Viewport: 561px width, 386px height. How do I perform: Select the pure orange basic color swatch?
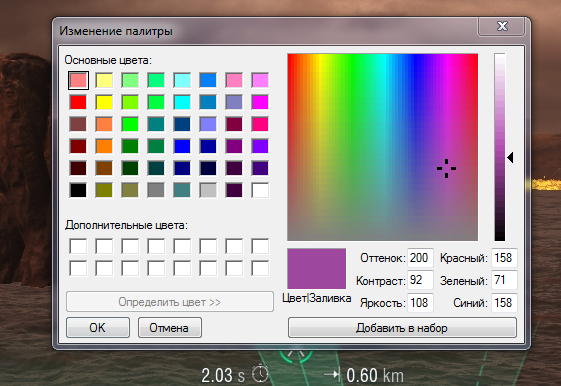click(x=104, y=146)
